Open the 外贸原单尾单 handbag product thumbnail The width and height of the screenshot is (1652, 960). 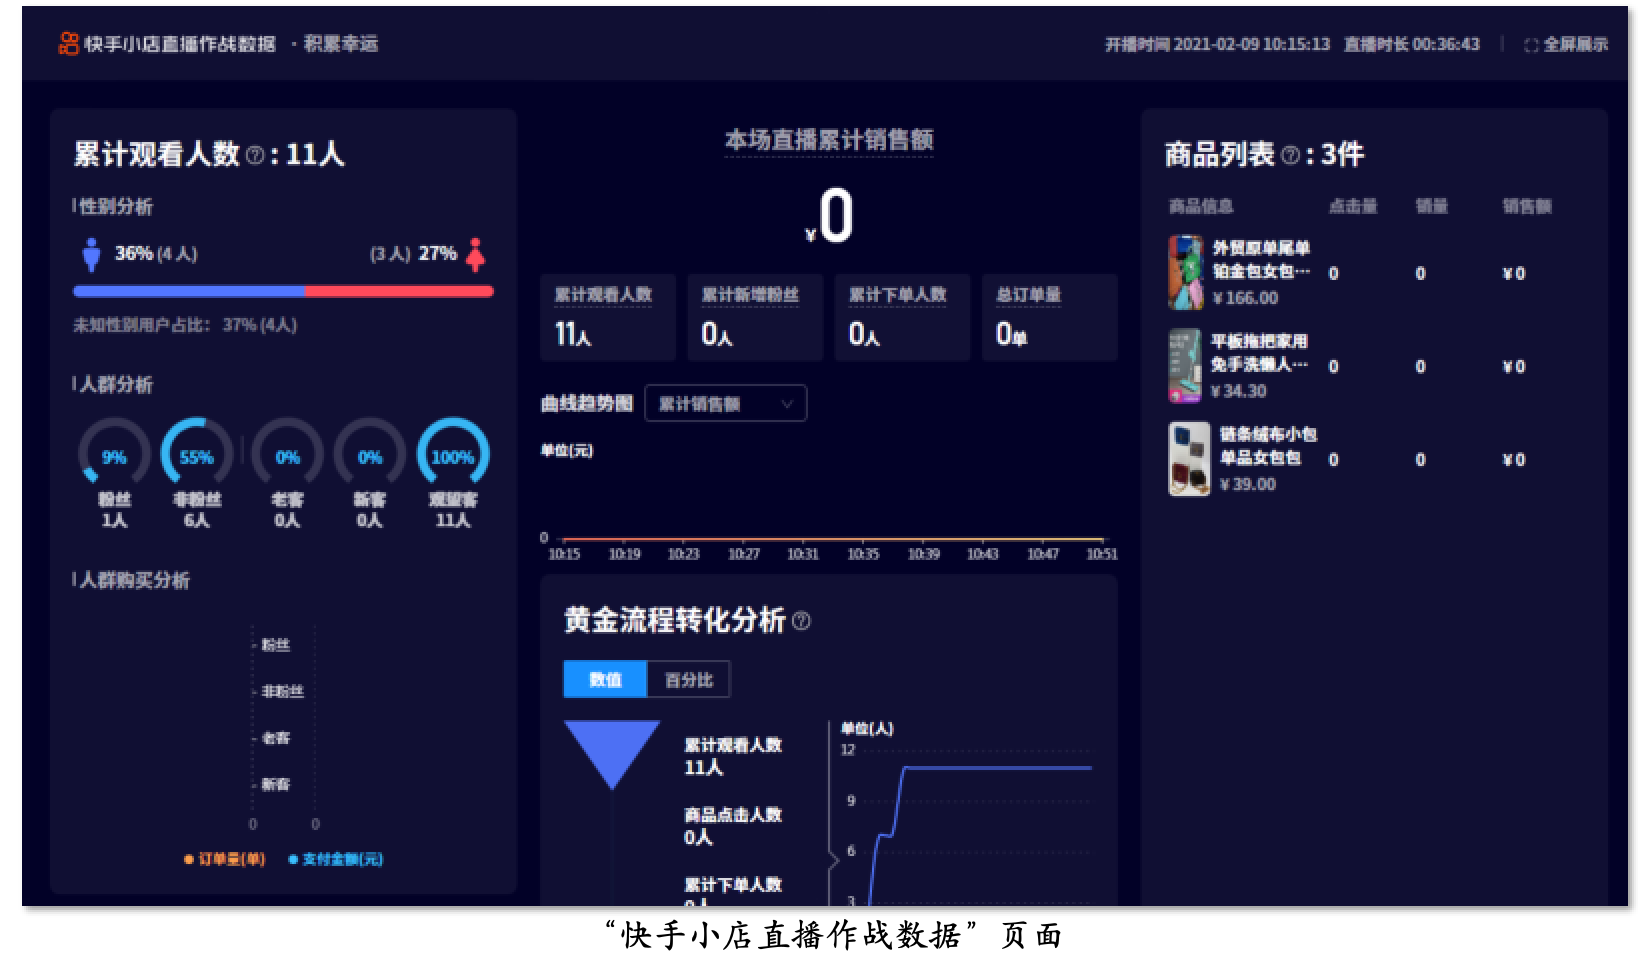(x=1186, y=273)
